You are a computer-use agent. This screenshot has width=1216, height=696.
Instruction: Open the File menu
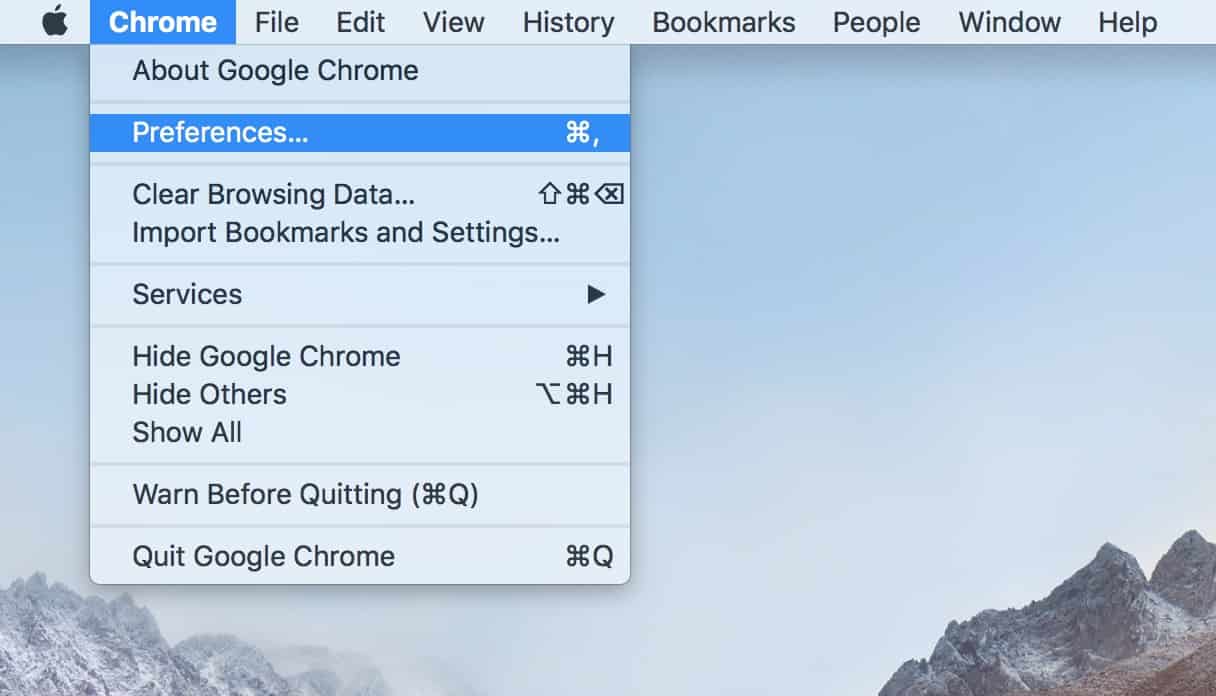click(276, 22)
